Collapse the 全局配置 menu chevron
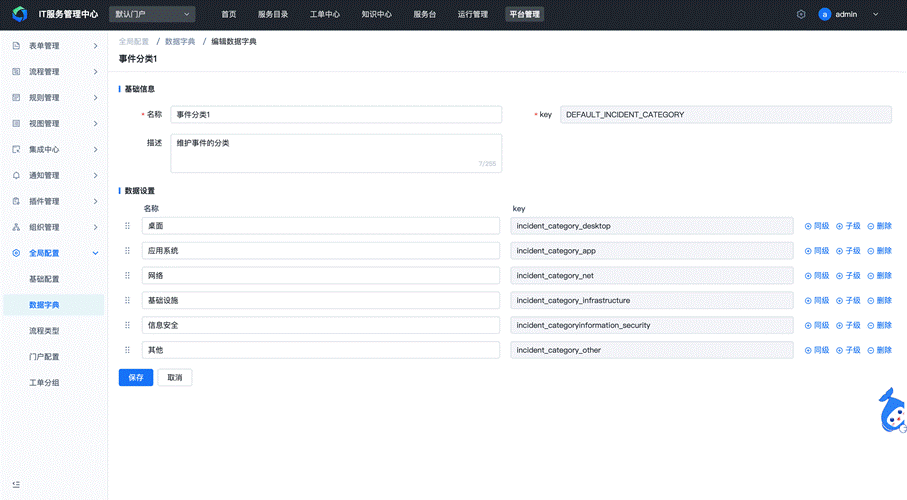 [x=95, y=253]
